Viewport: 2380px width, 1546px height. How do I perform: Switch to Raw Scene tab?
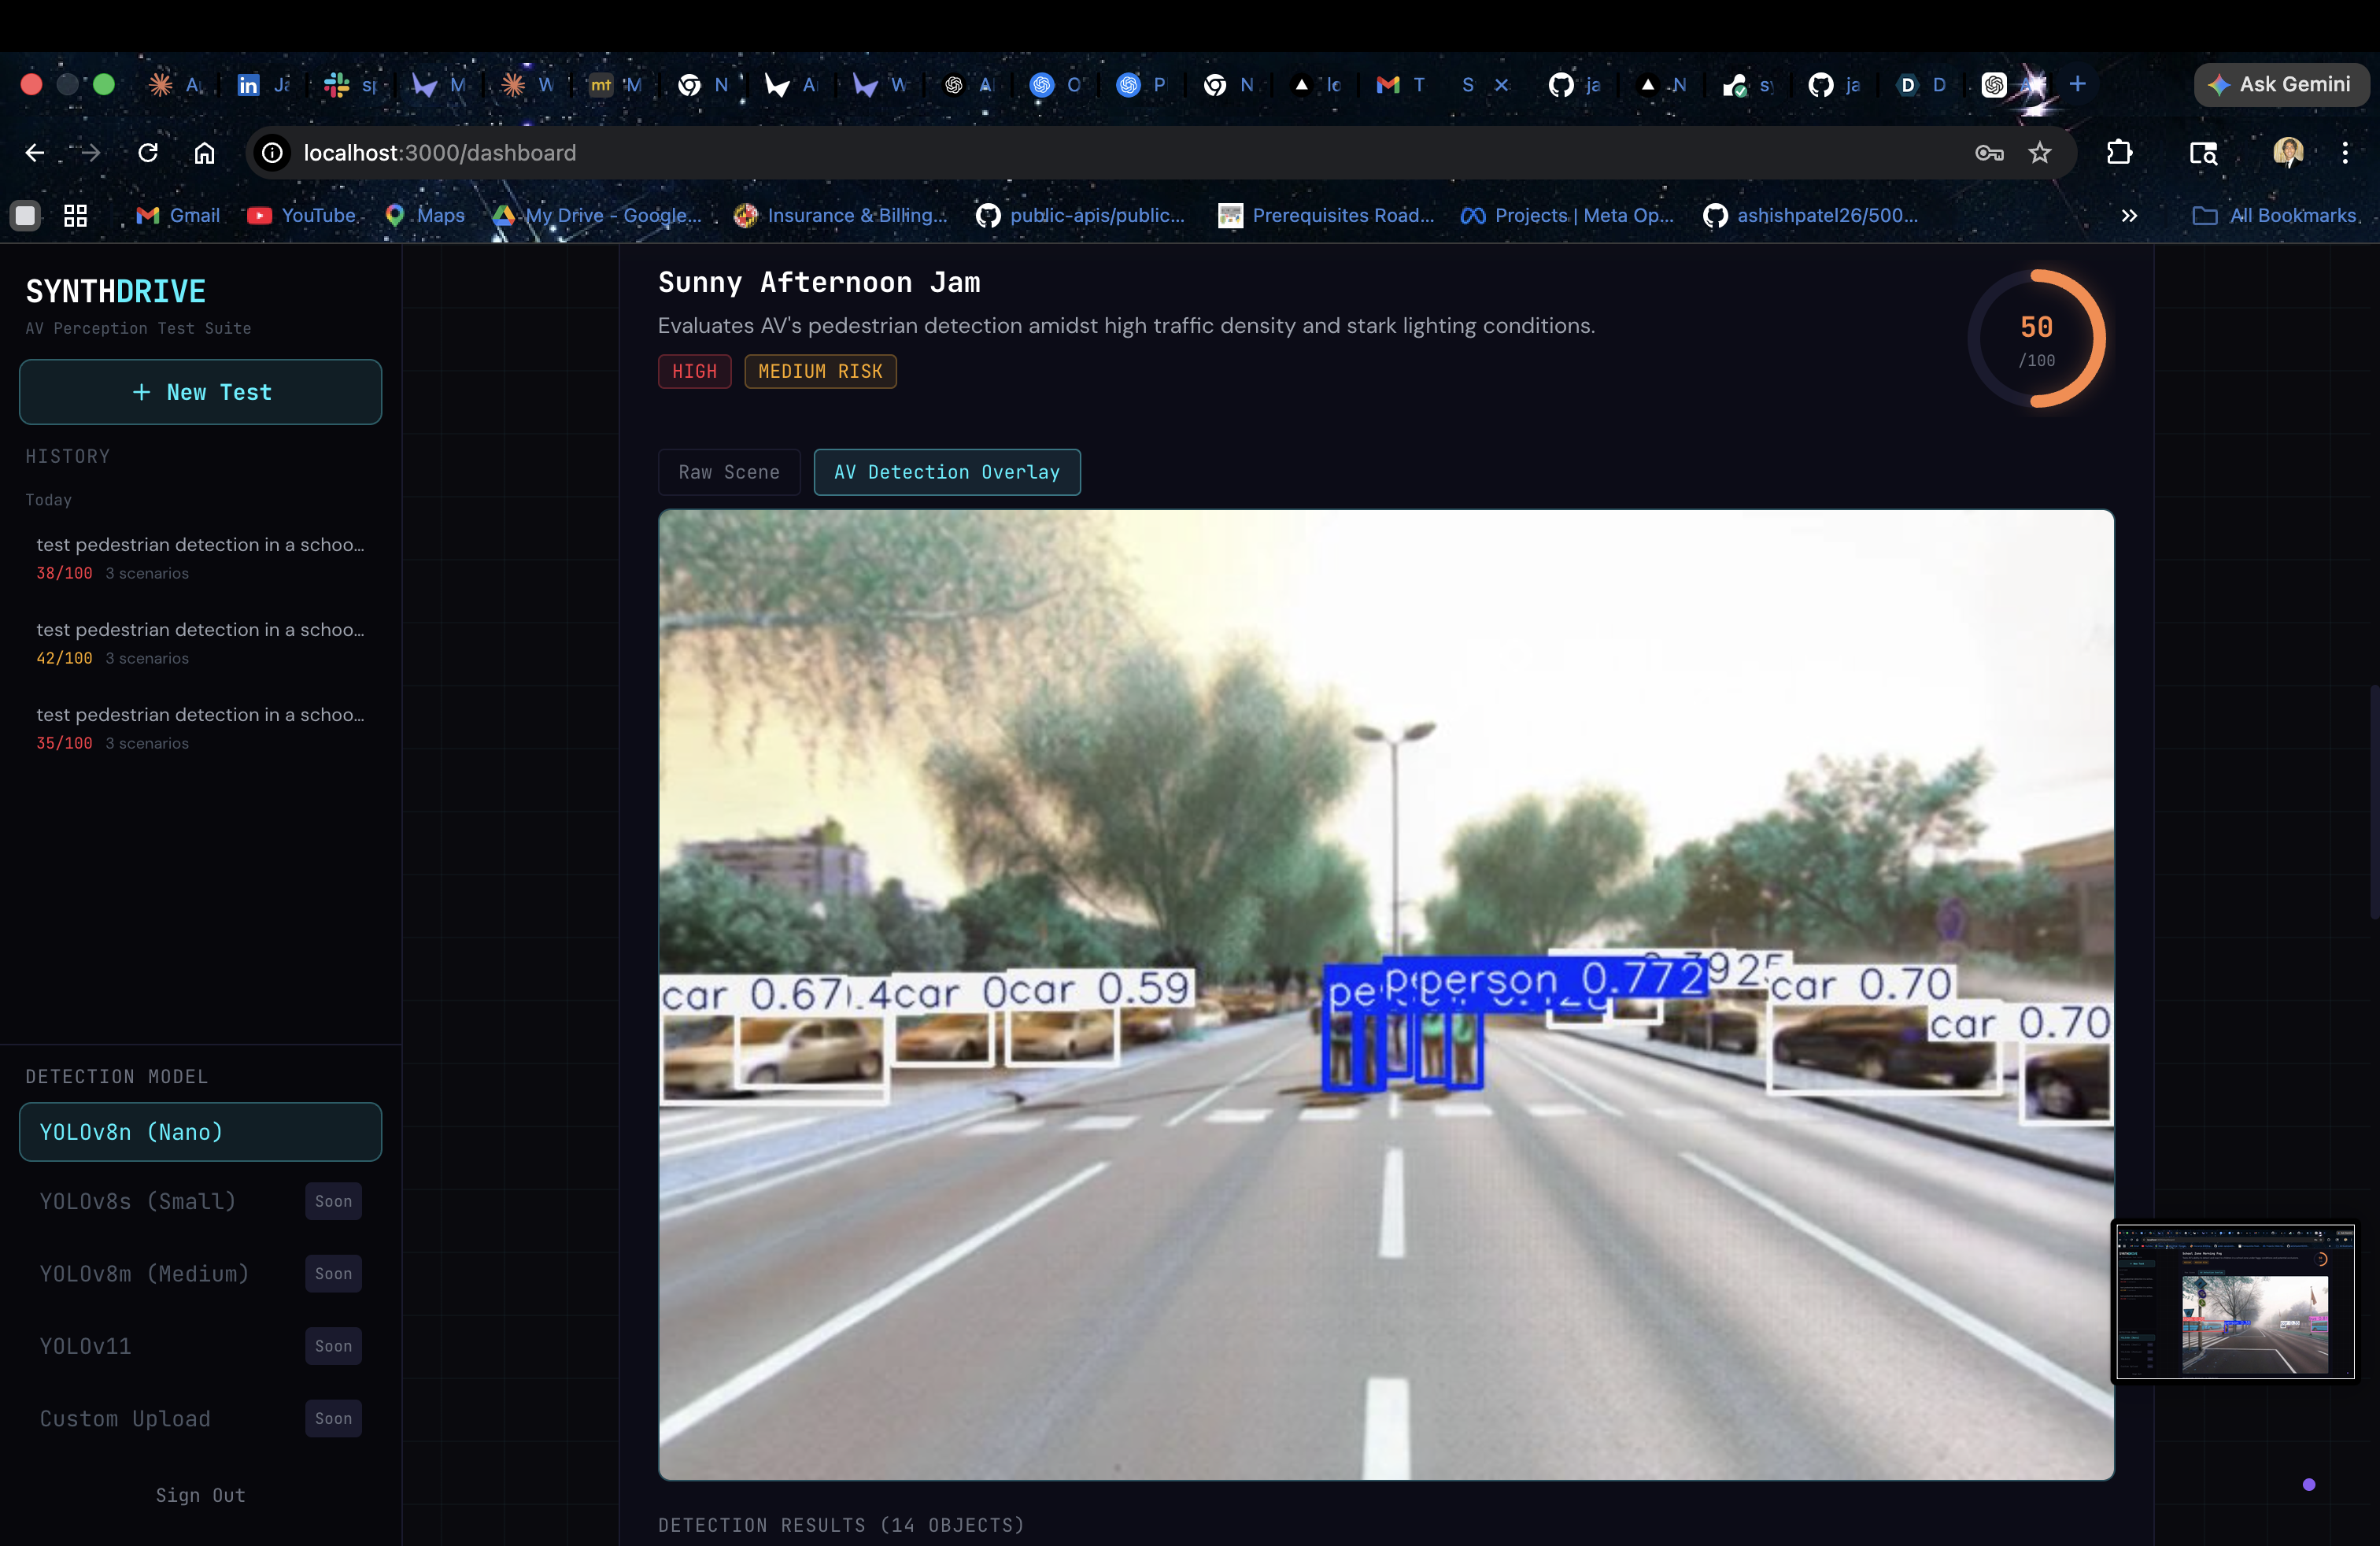[x=729, y=472]
